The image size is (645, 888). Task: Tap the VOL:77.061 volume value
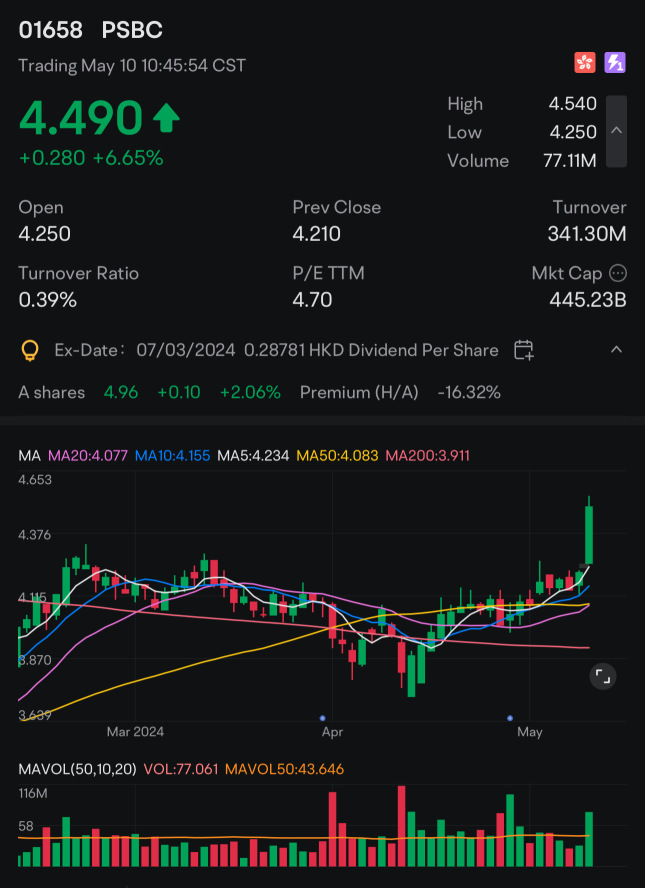point(181,769)
